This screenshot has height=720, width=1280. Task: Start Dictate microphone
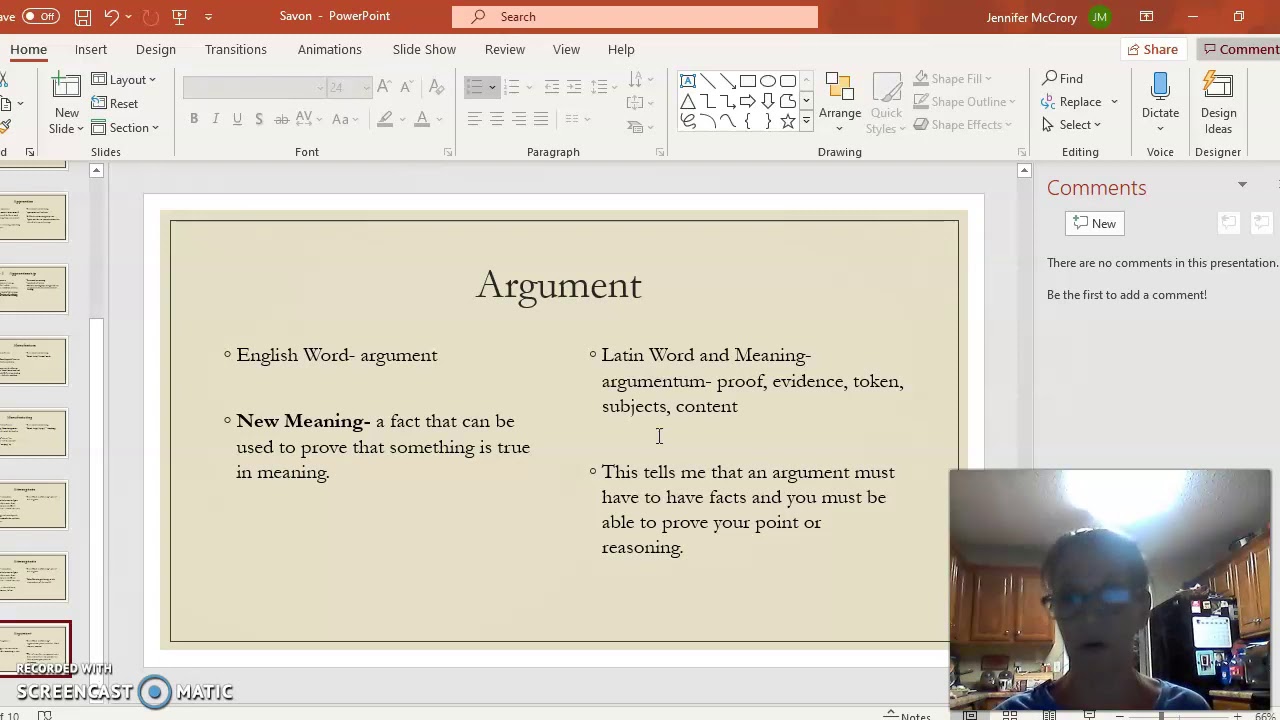(x=1160, y=104)
